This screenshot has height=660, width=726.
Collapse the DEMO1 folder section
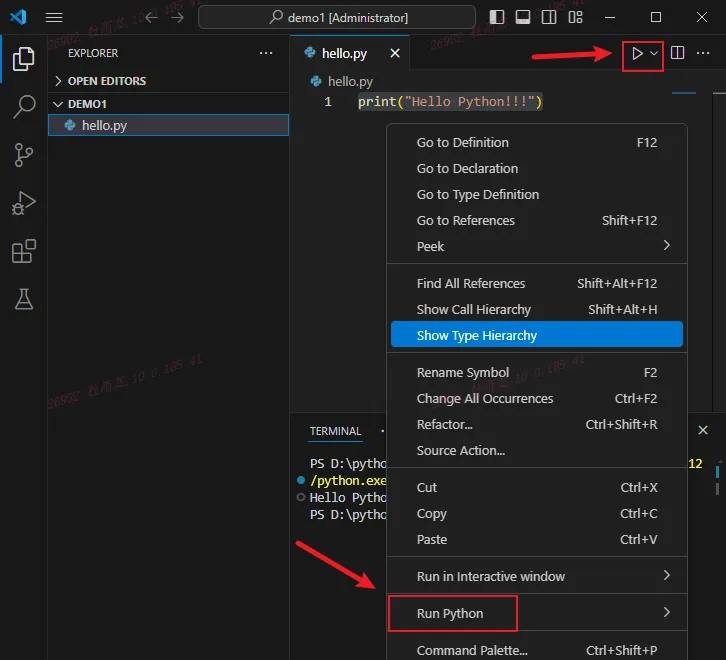87,104
